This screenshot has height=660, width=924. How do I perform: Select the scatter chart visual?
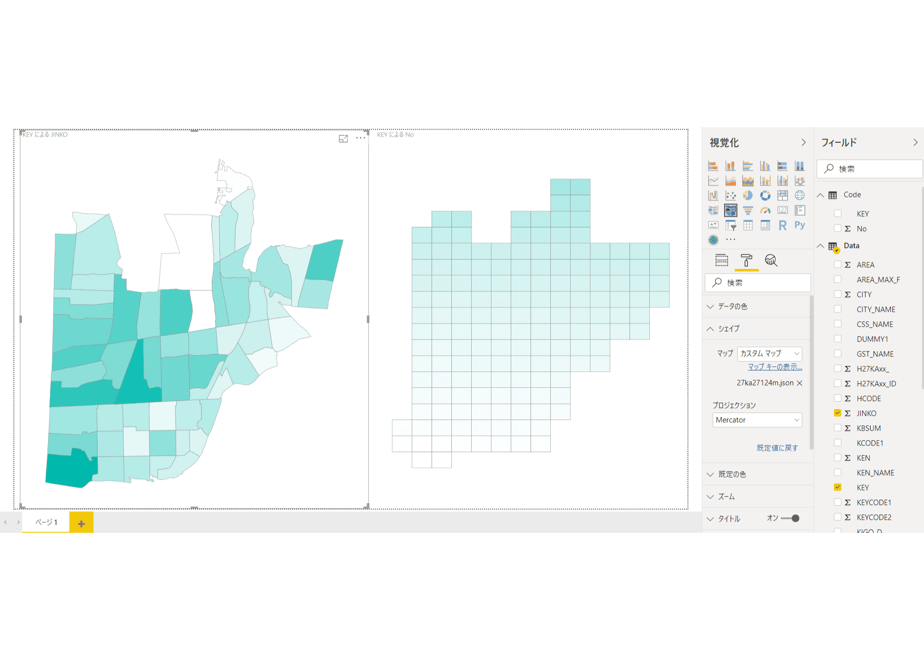tap(730, 196)
